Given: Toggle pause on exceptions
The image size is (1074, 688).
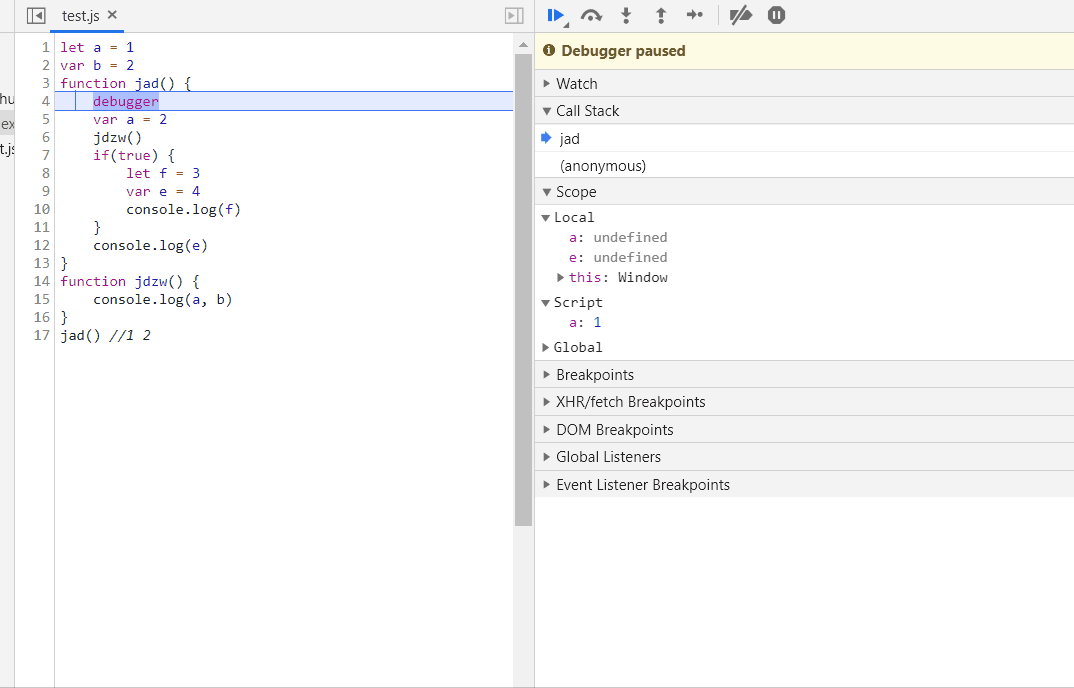Looking at the screenshot, I should click(x=776, y=15).
